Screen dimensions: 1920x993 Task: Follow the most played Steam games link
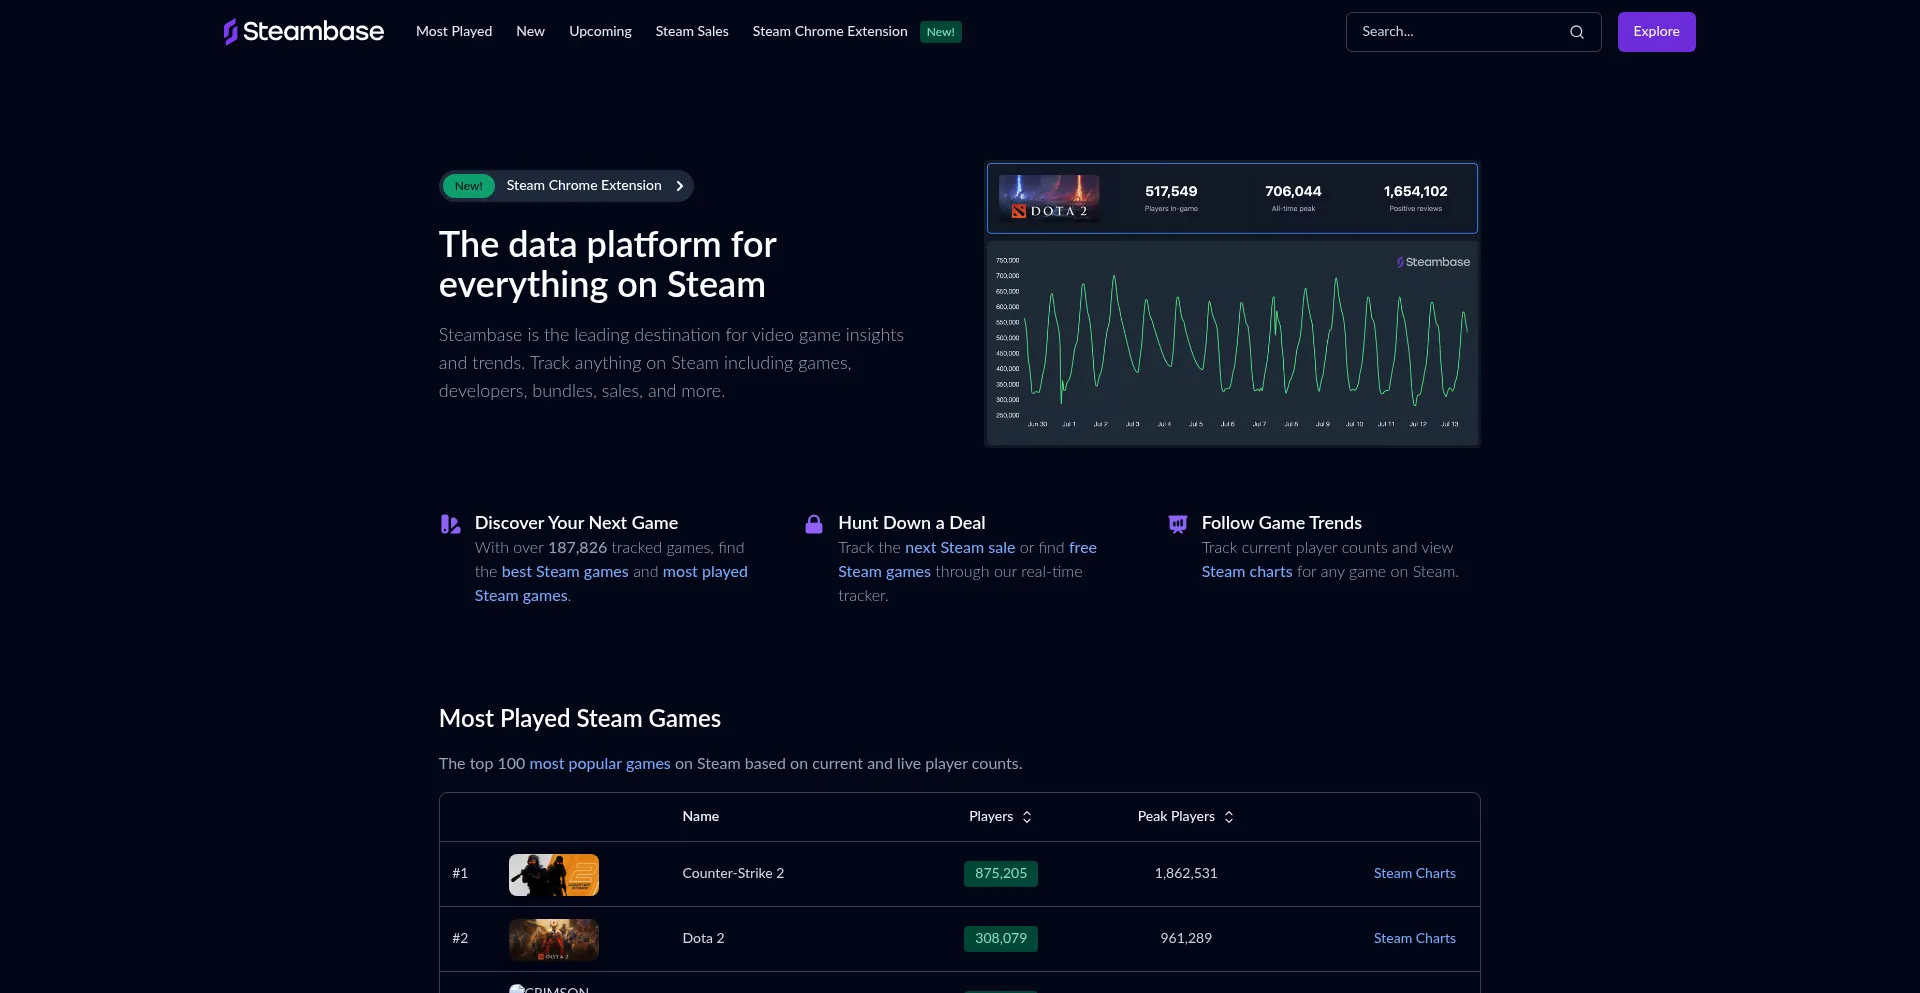(x=611, y=584)
